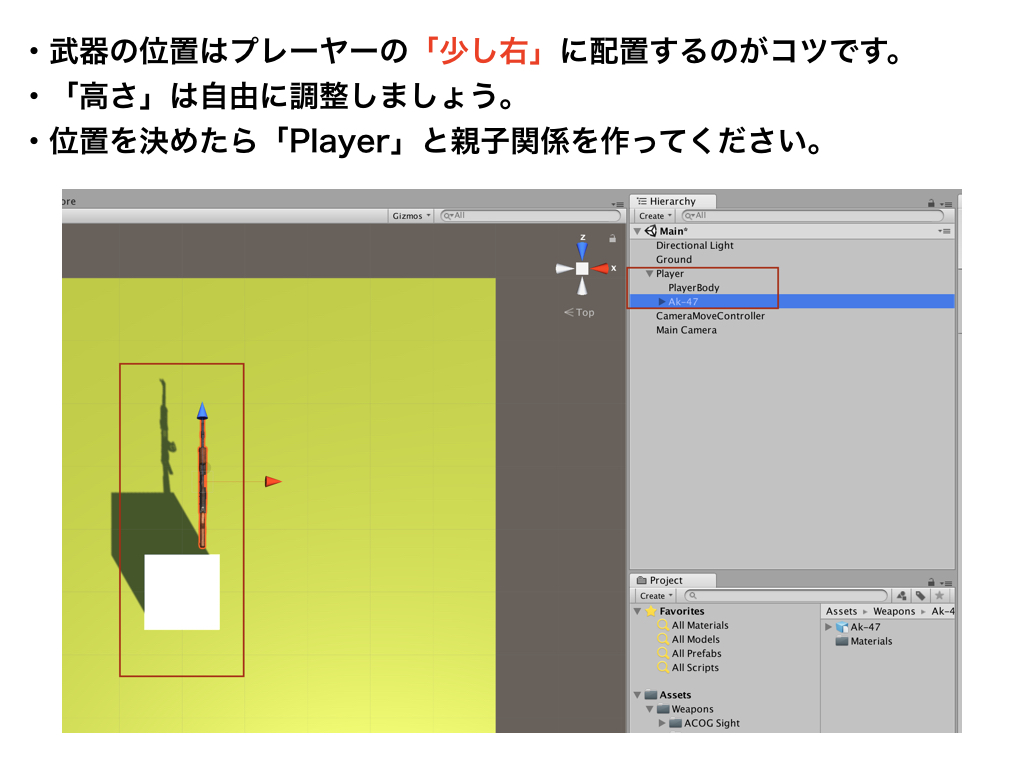Select the Player row in Hierarchy
This screenshot has width=1024, height=768.
coord(791,274)
